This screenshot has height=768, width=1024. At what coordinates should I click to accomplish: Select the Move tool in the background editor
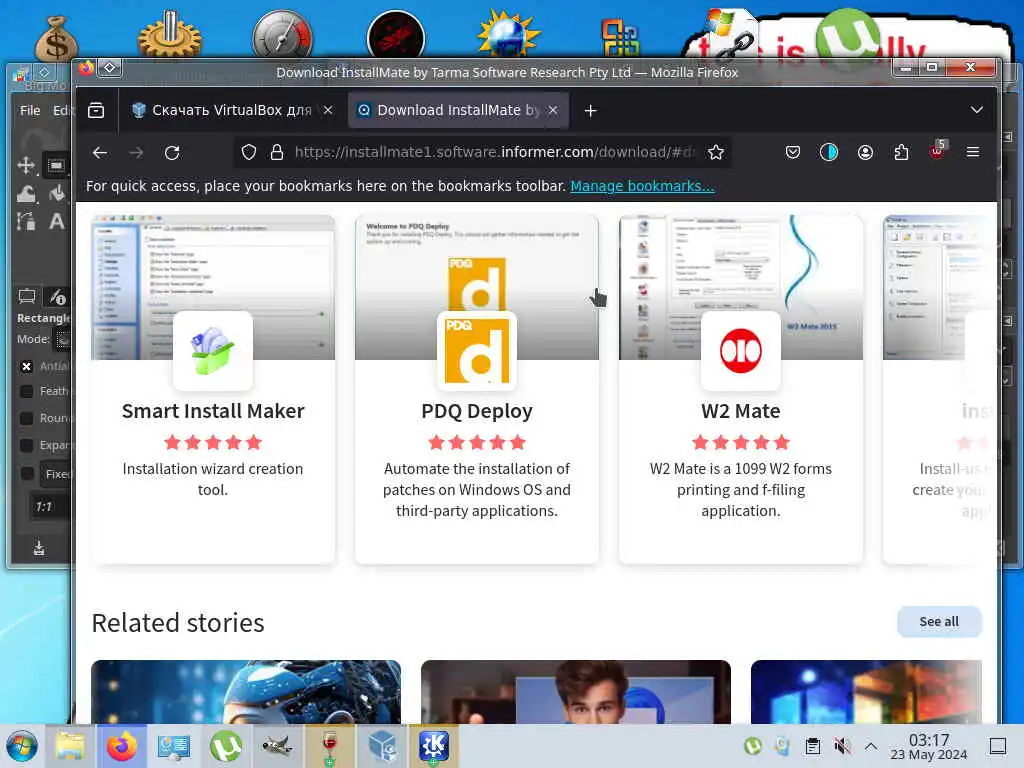pyautogui.click(x=26, y=165)
